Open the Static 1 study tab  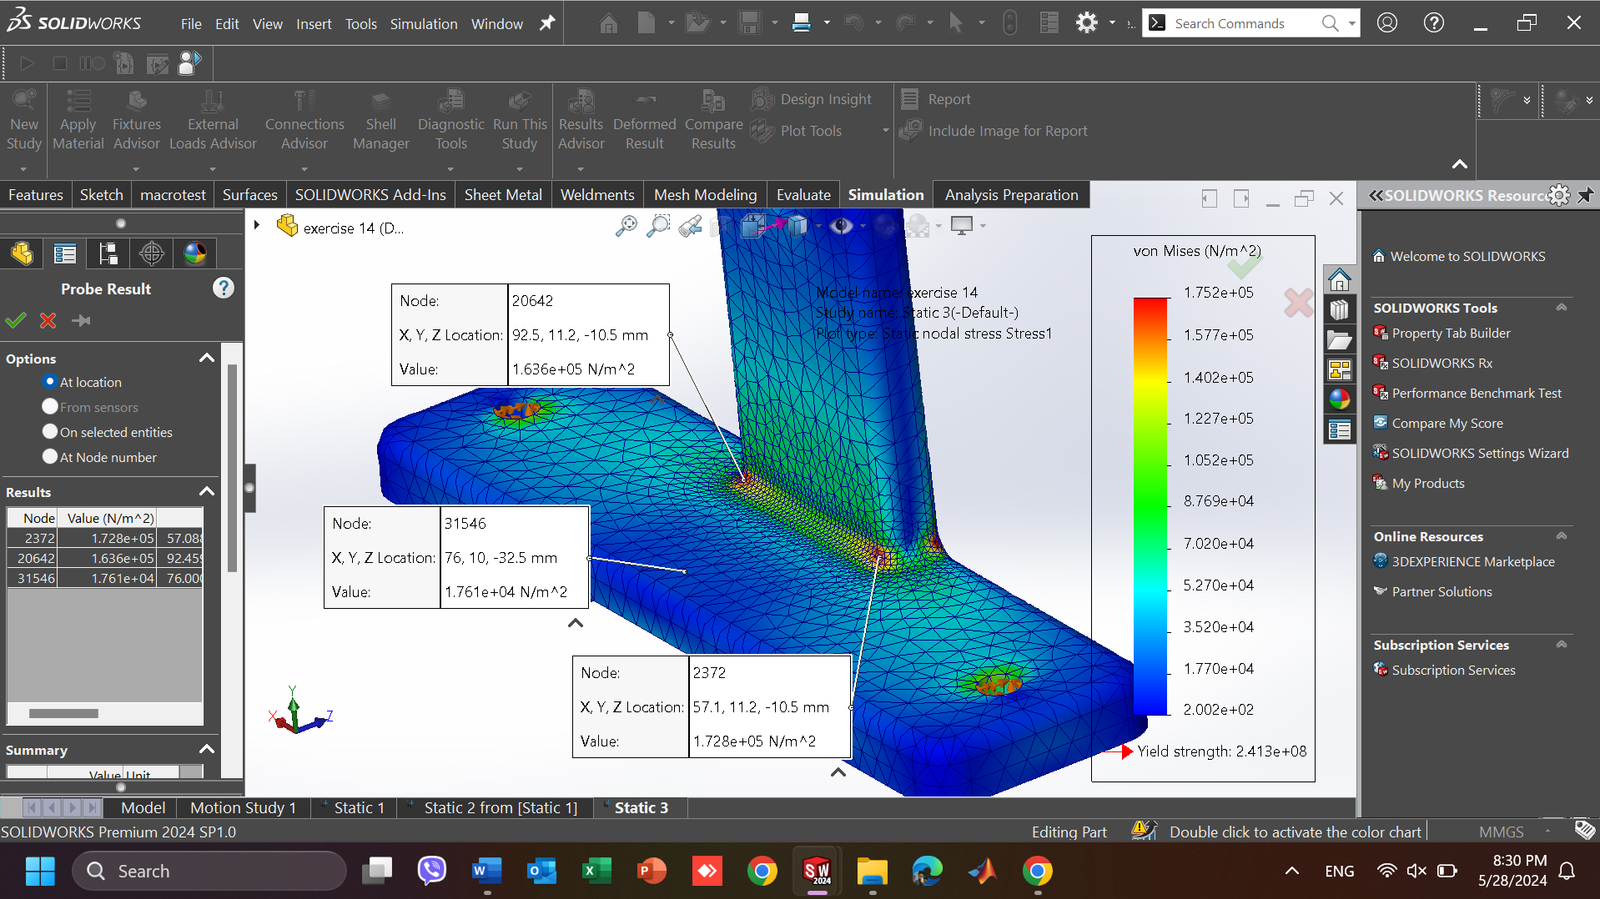pyautogui.click(x=358, y=808)
